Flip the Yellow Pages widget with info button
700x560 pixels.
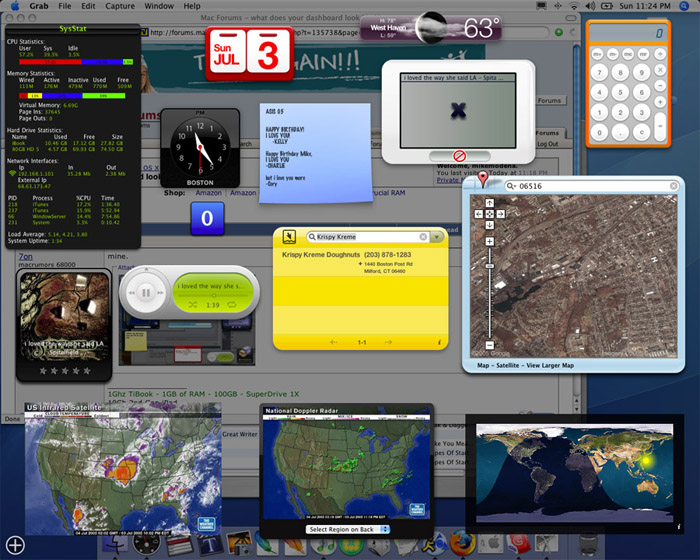(439, 342)
